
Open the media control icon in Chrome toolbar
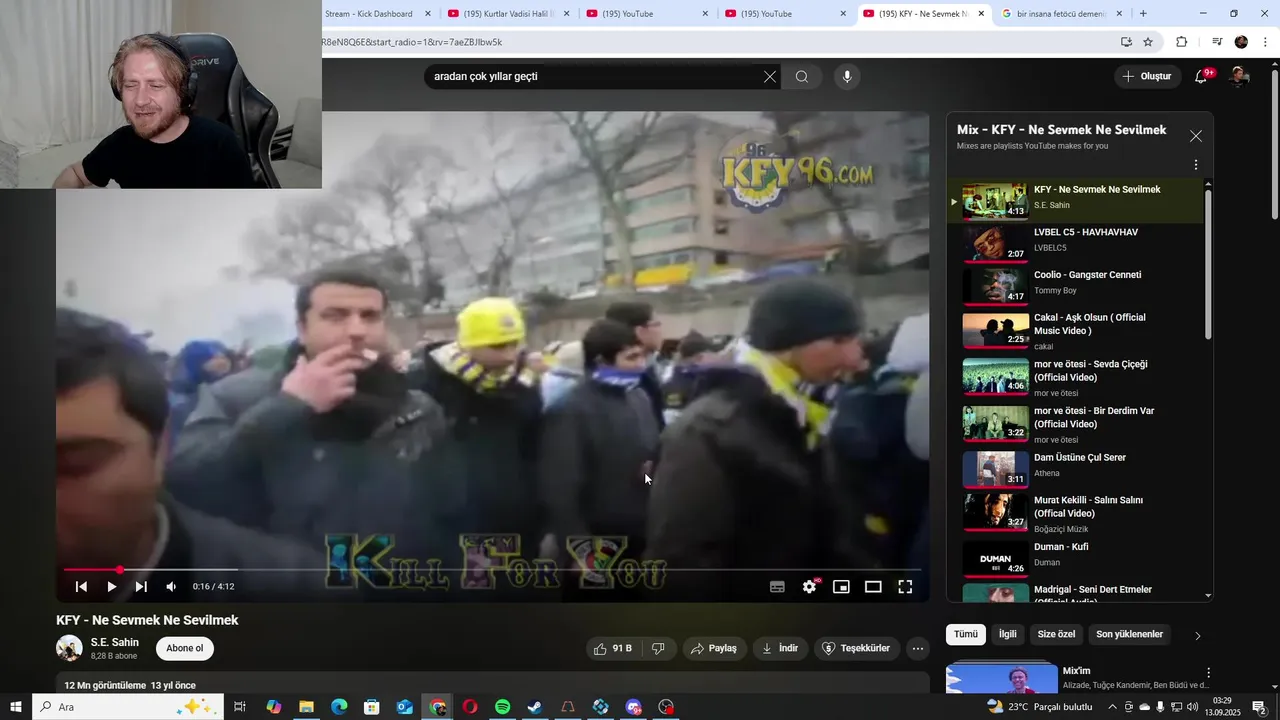tap(1217, 42)
